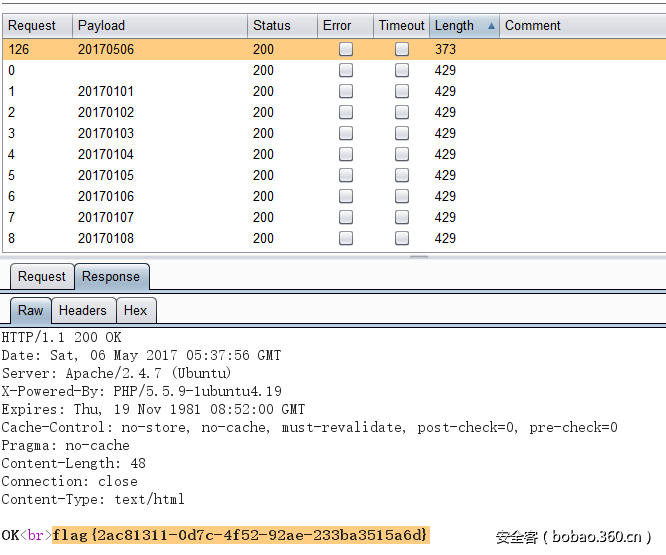Select result row with payload 20170103
Image resolution: width=666 pixels, height=555 pixels.
[x=106, y=133]
